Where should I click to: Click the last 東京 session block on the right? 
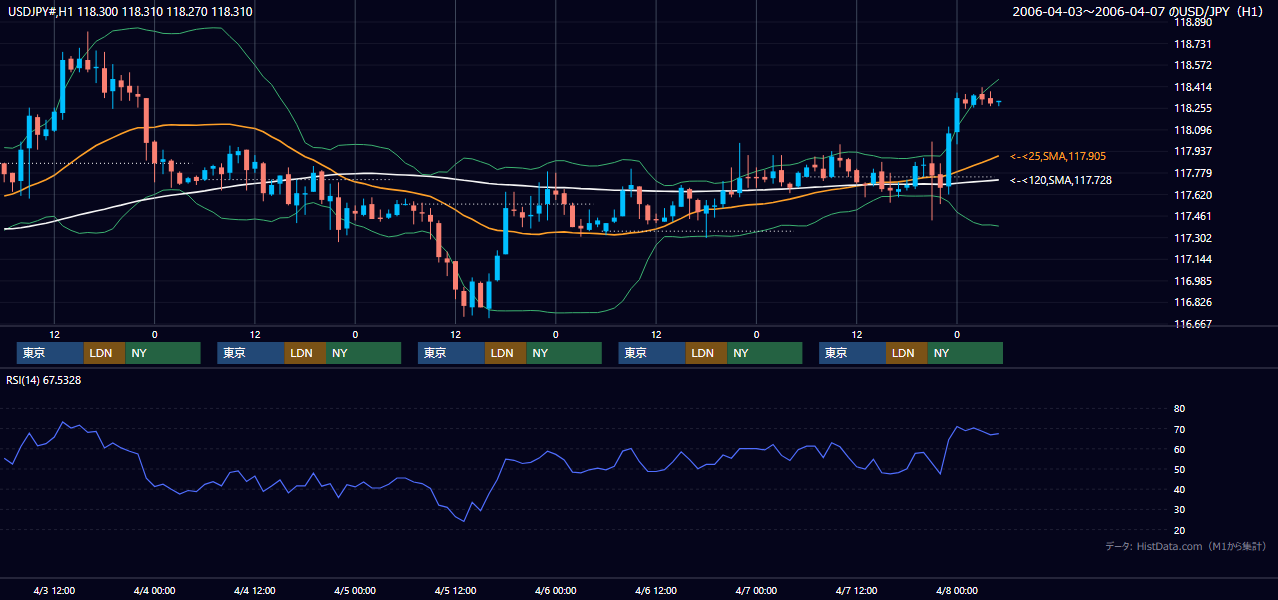coord(852,353)
